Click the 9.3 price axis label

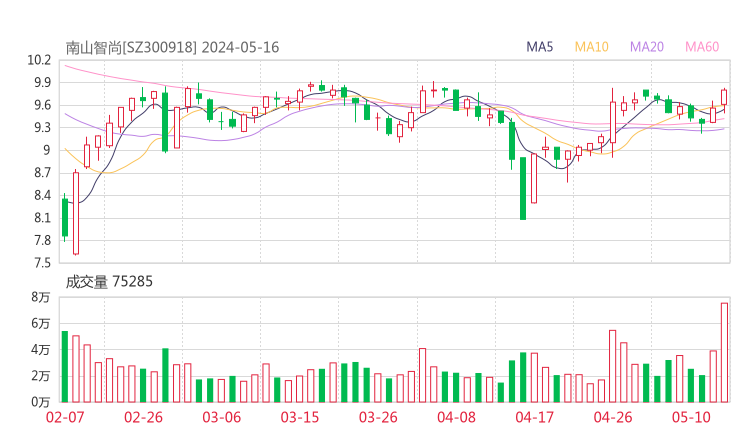pyautogui.click(x=42, y=127)
